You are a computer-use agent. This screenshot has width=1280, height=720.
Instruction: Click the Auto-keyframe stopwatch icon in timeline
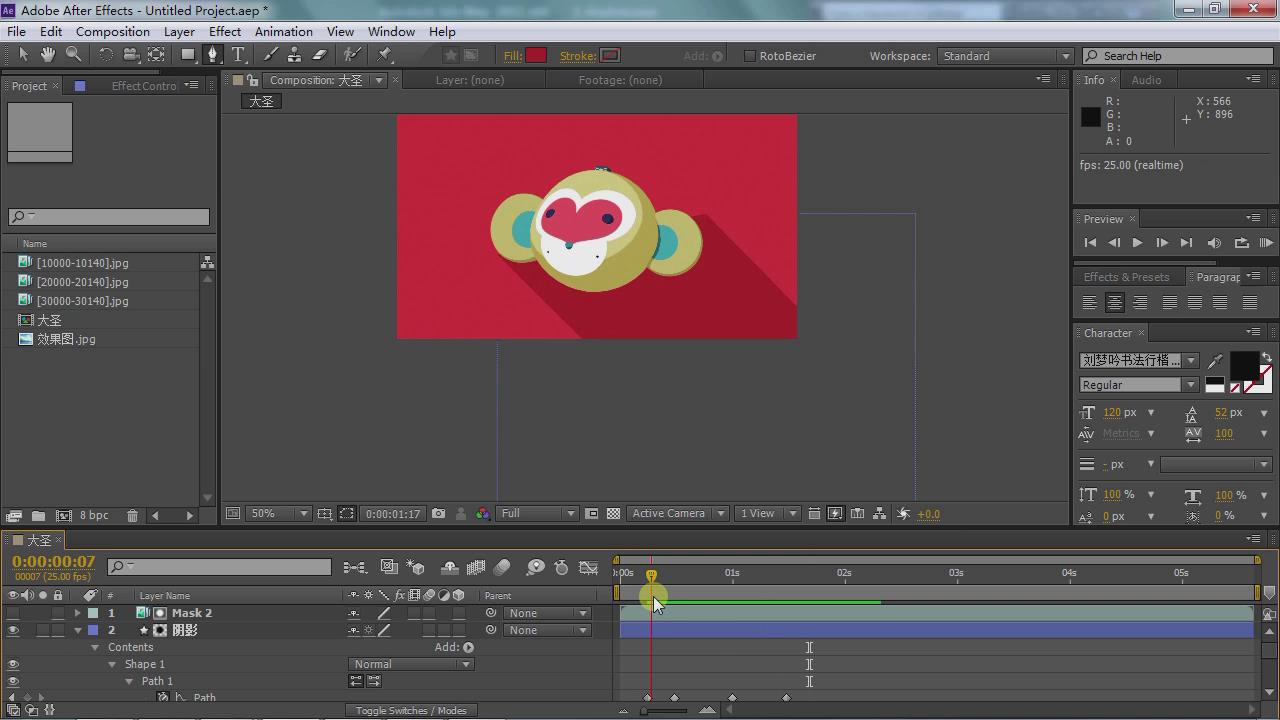[x=561, y=568]
